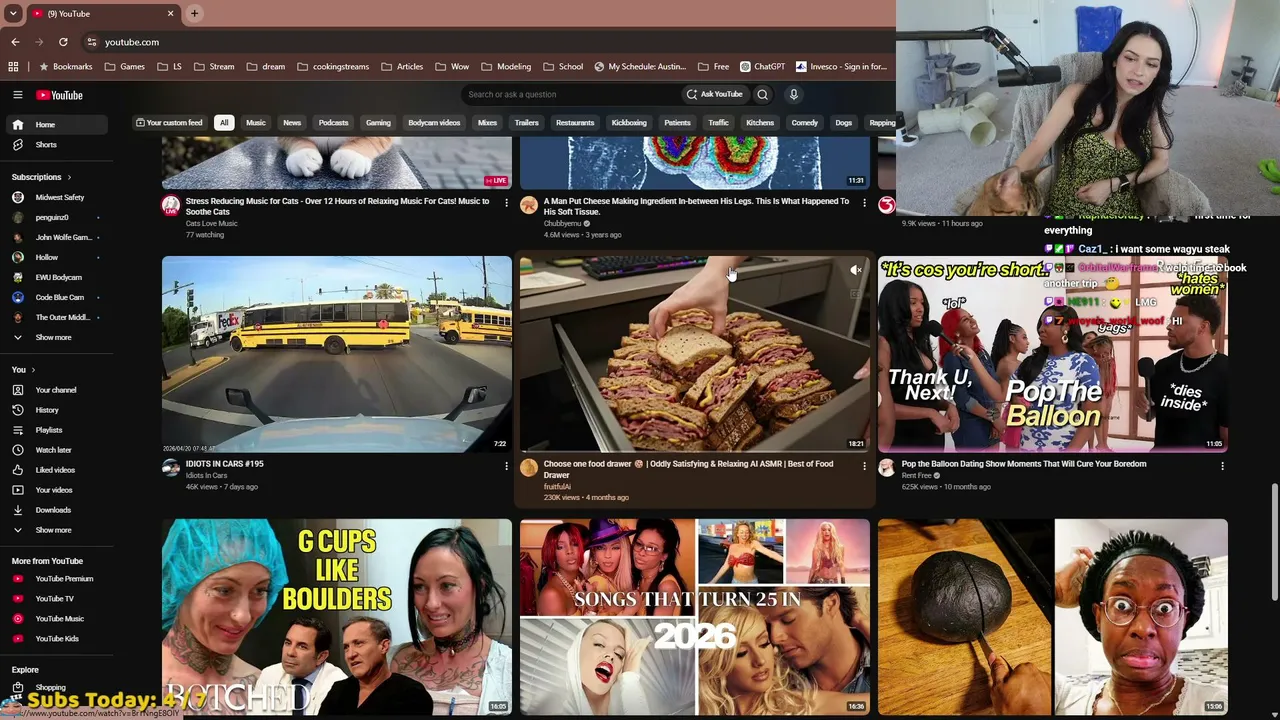Click the site information icon in address bar

[x=91, y=42]
